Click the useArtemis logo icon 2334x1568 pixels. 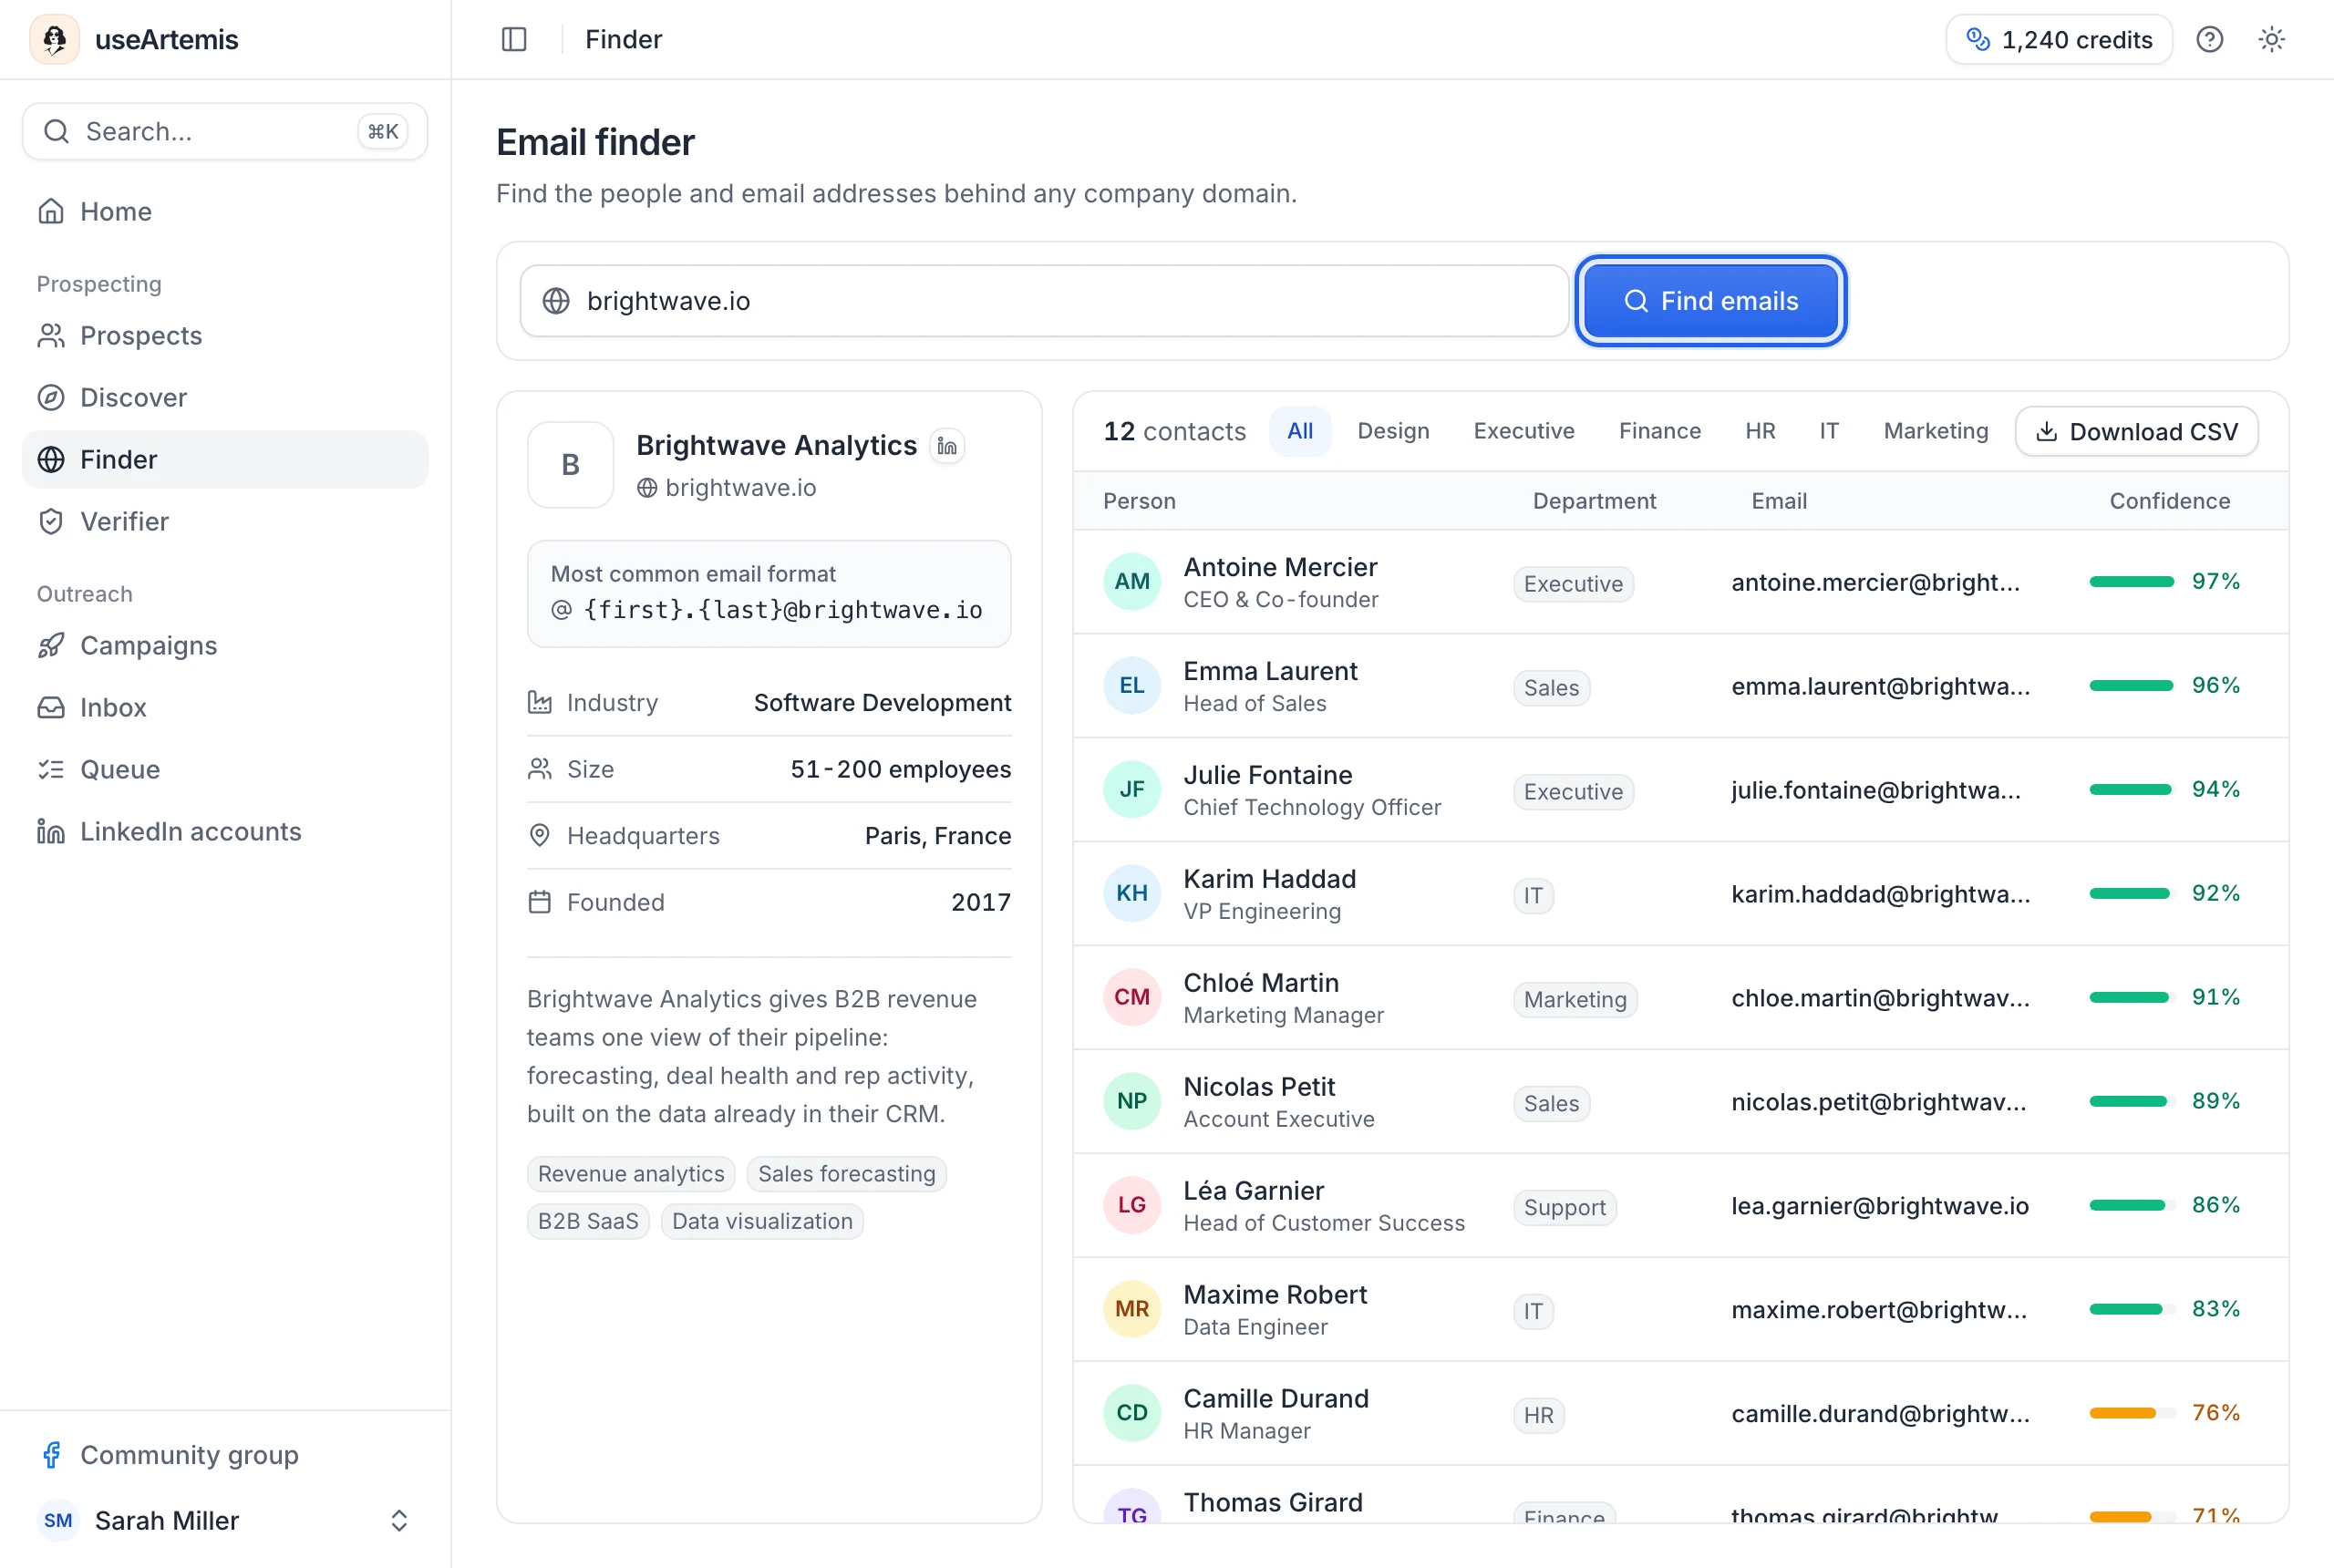(54, 39)
